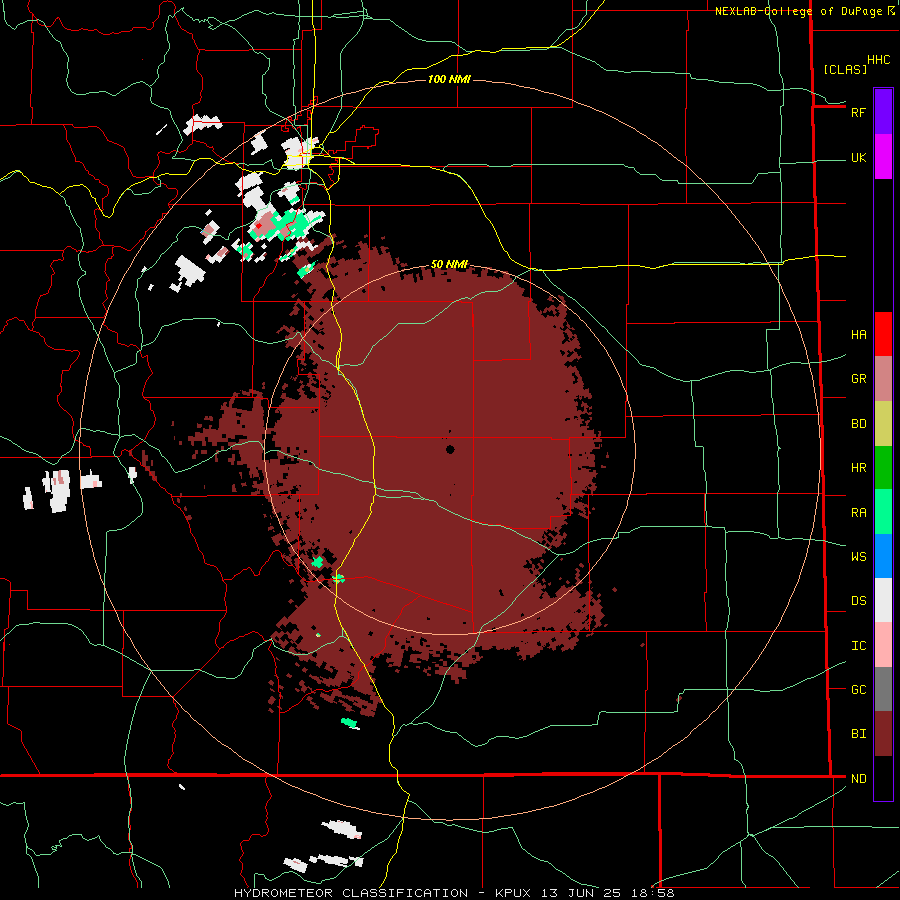Viewport: 900px width, 900px height.
Task: Click the [CLAS] legend heading
Action: point(845,69)
